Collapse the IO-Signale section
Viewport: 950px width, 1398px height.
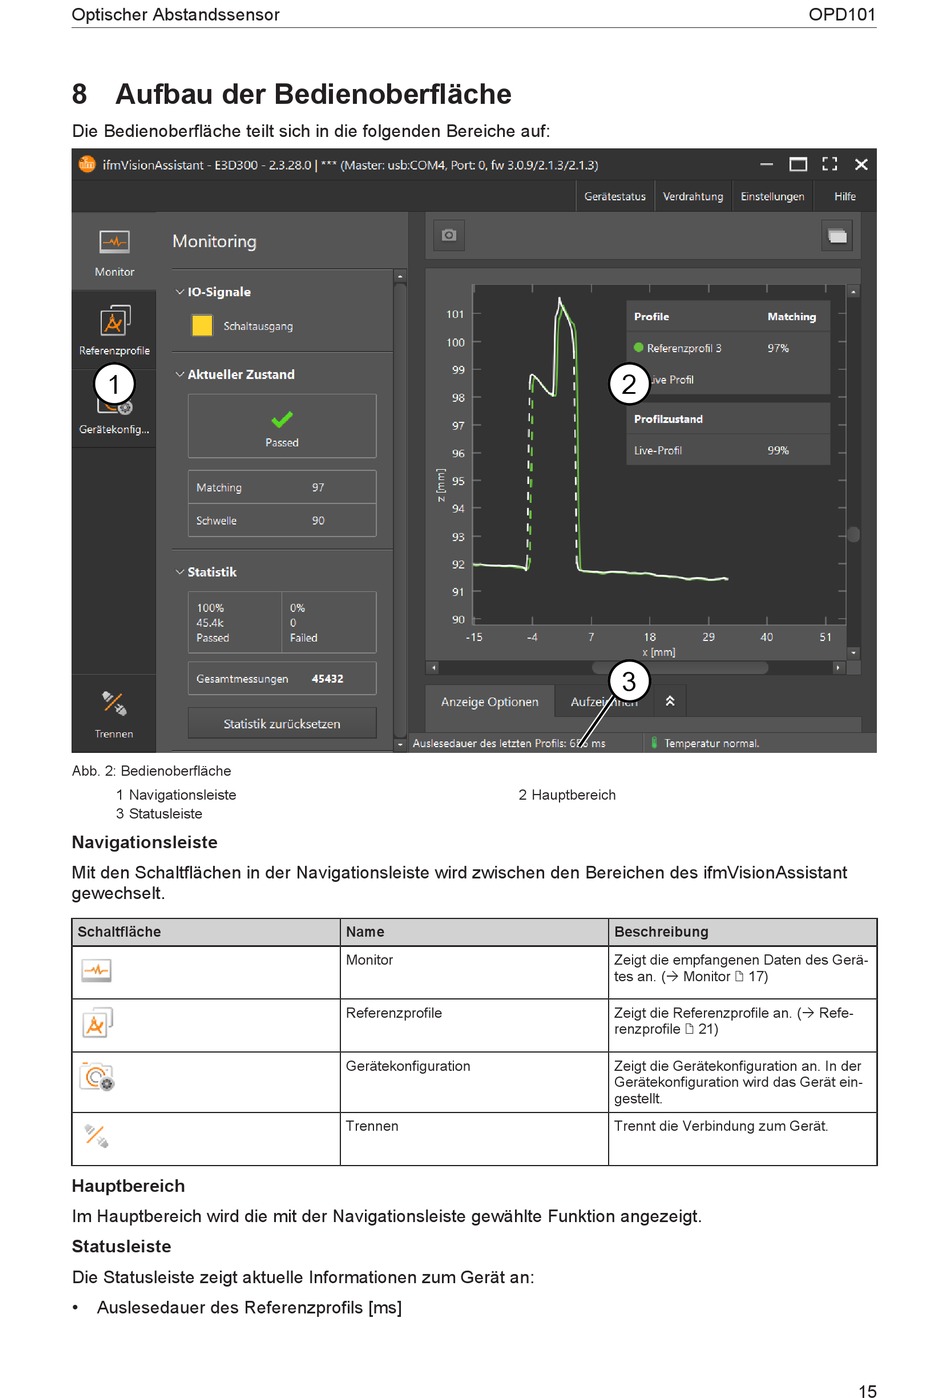[x=180, y=292]
